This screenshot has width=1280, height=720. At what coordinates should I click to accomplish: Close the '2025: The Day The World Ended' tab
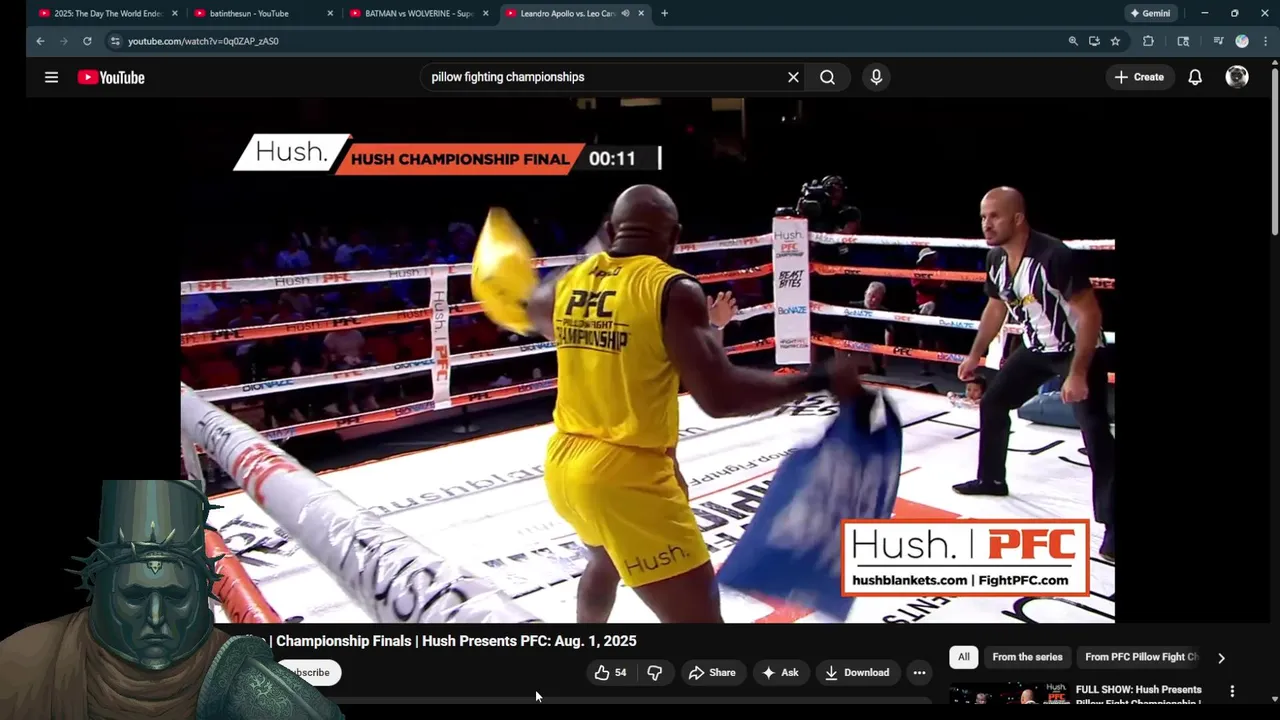(x=175, y=13)
